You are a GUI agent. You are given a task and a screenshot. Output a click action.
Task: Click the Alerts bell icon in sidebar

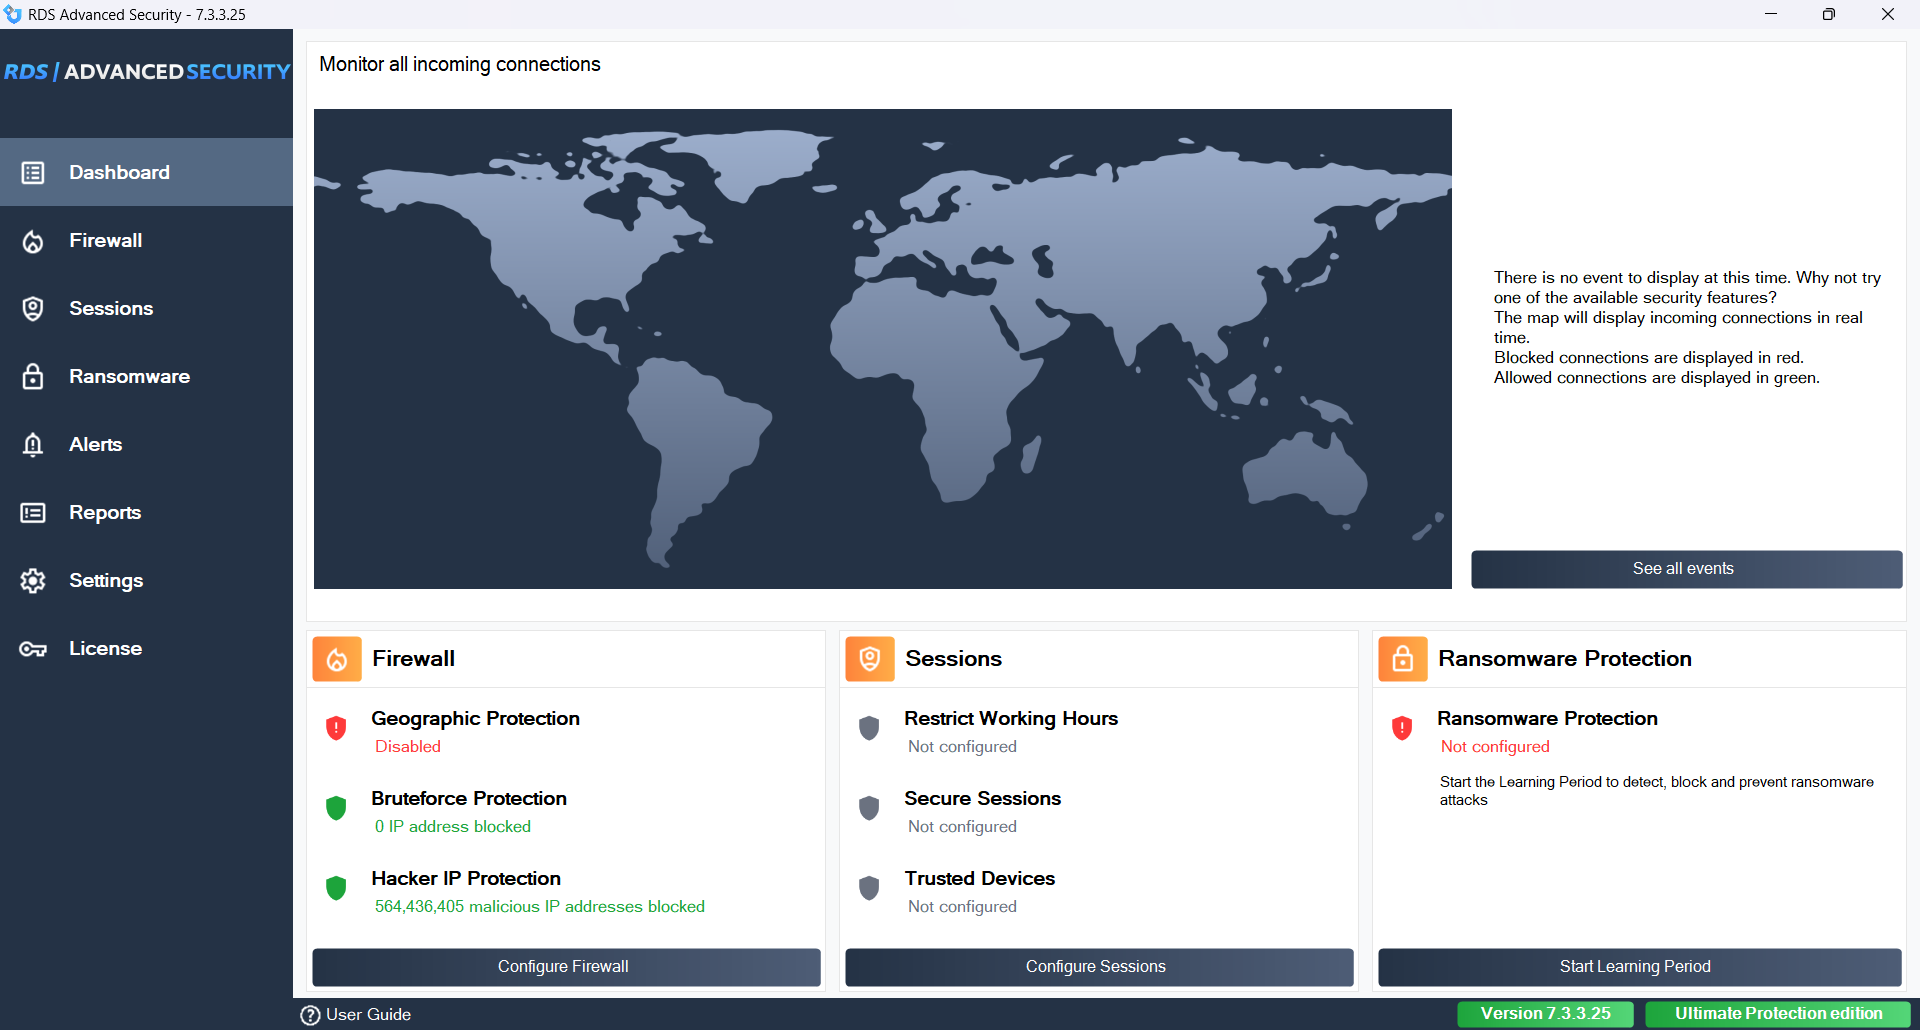click(33, 445)
